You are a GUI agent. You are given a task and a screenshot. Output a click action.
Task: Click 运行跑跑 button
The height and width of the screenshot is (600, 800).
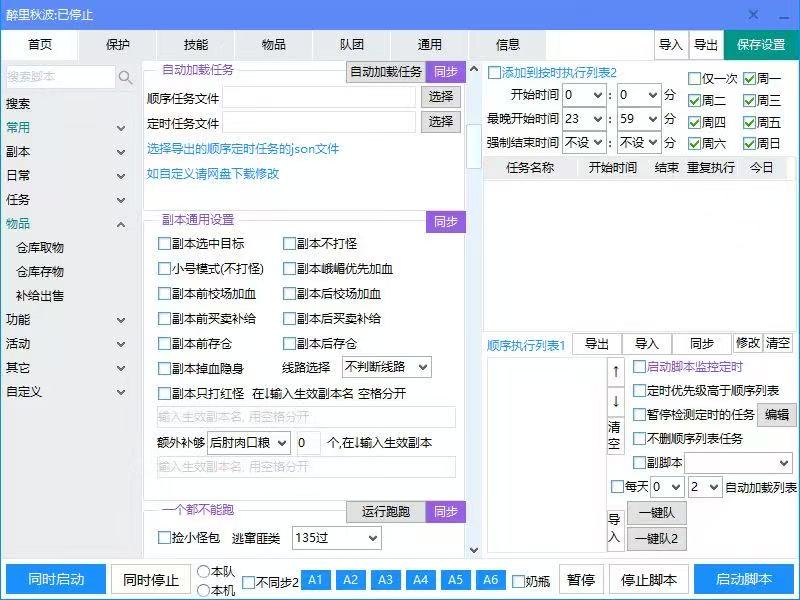(386, 512)
